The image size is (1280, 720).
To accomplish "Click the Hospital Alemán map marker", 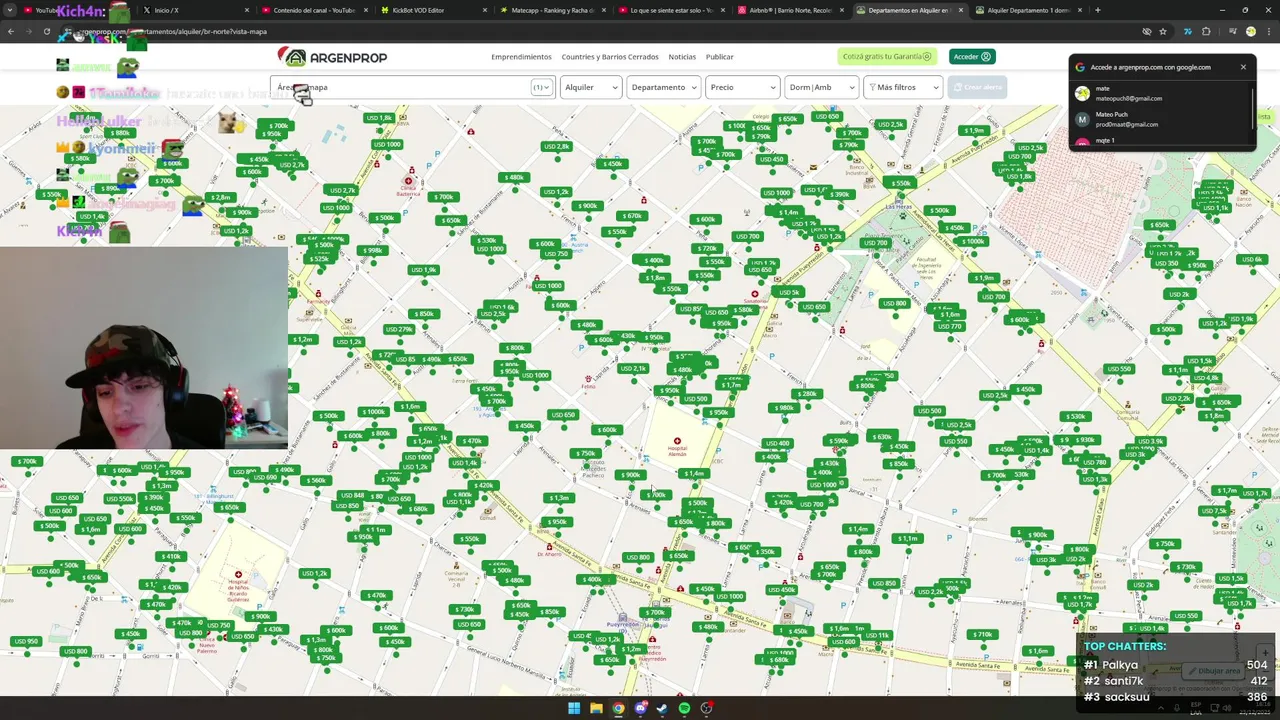I will click(677, 441).
